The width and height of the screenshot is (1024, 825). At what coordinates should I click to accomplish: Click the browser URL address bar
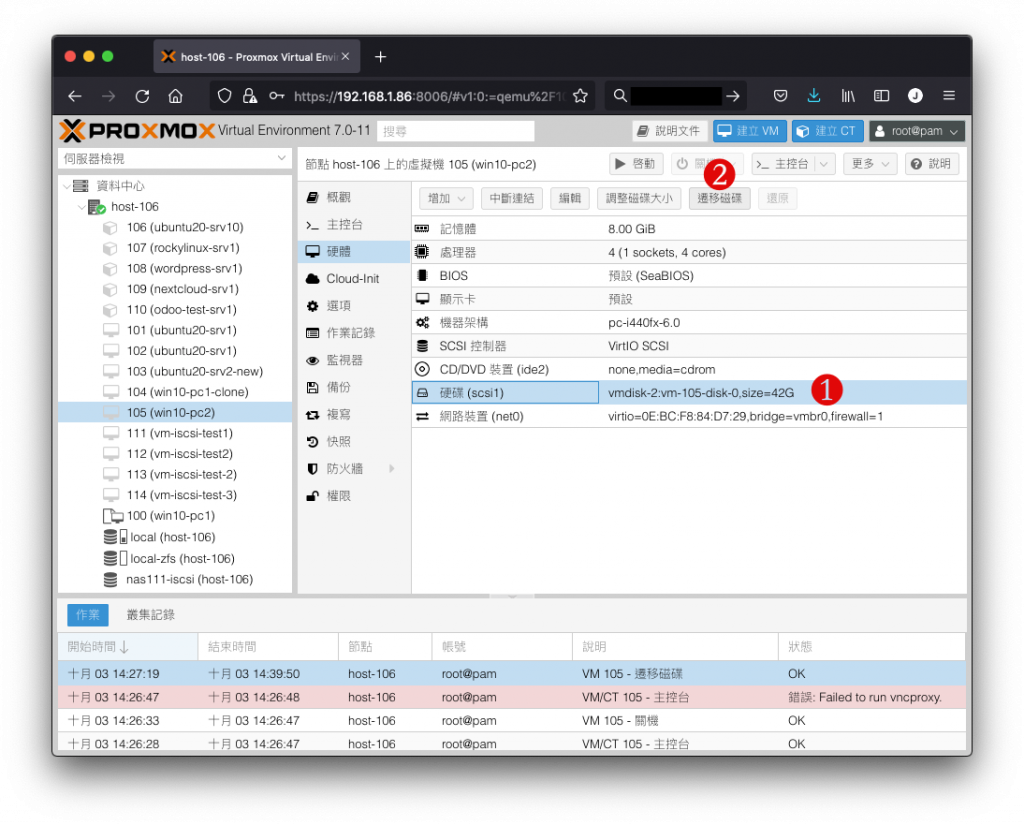tap(429, 97)
